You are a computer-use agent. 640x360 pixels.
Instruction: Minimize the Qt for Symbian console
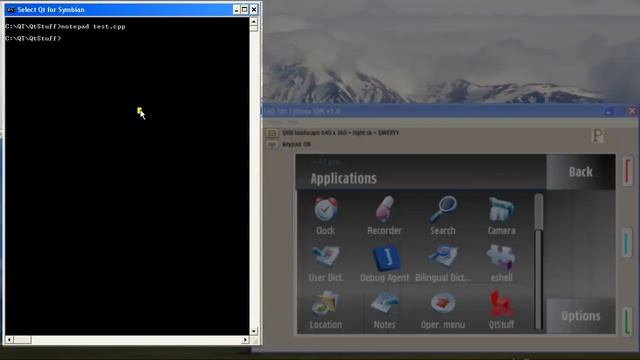[x=236, y=9]
